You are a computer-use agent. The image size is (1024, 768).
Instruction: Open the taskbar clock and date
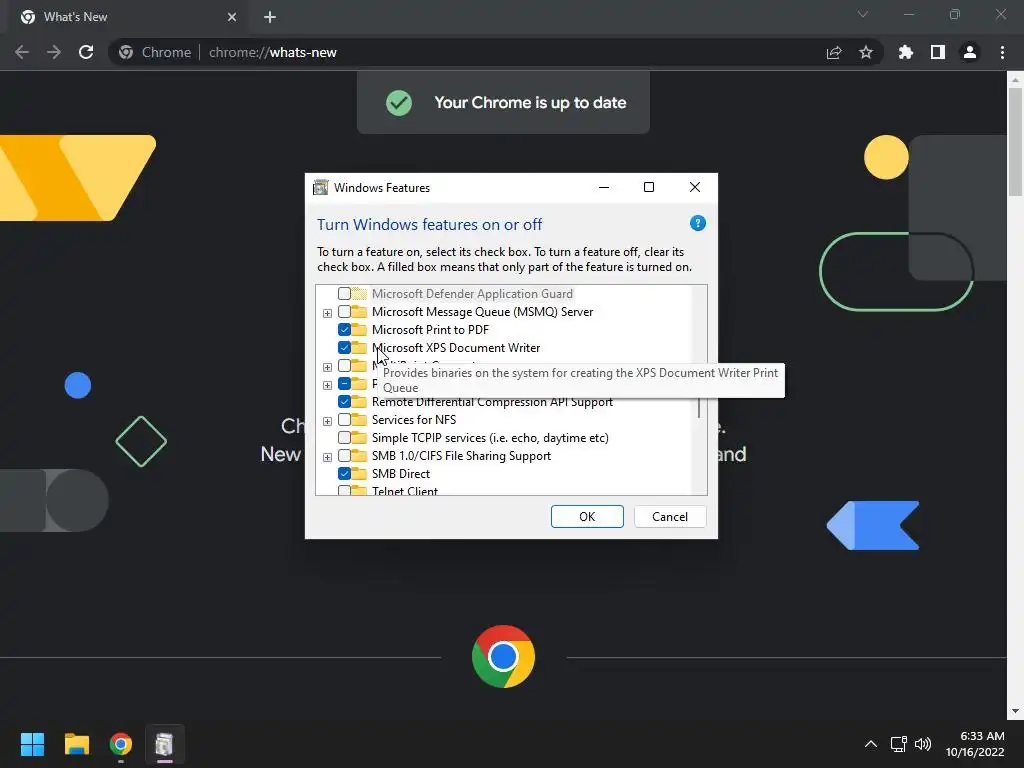click(975, 744)
